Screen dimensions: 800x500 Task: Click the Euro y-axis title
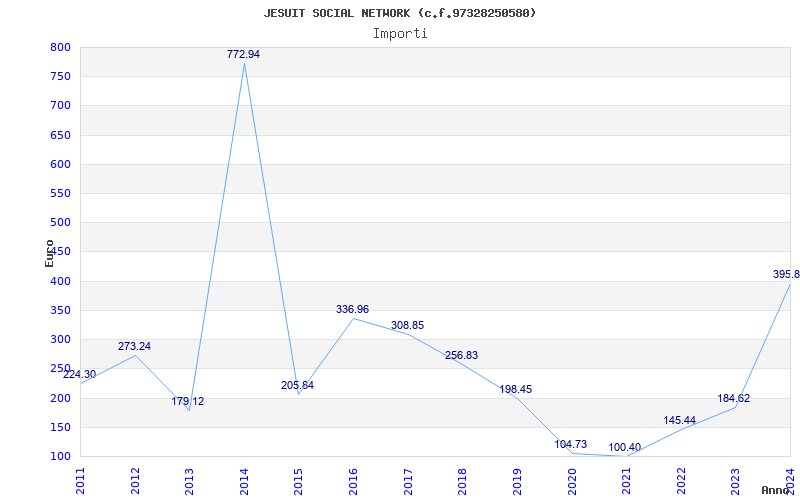pyautogui.click(x=49, y=254)
